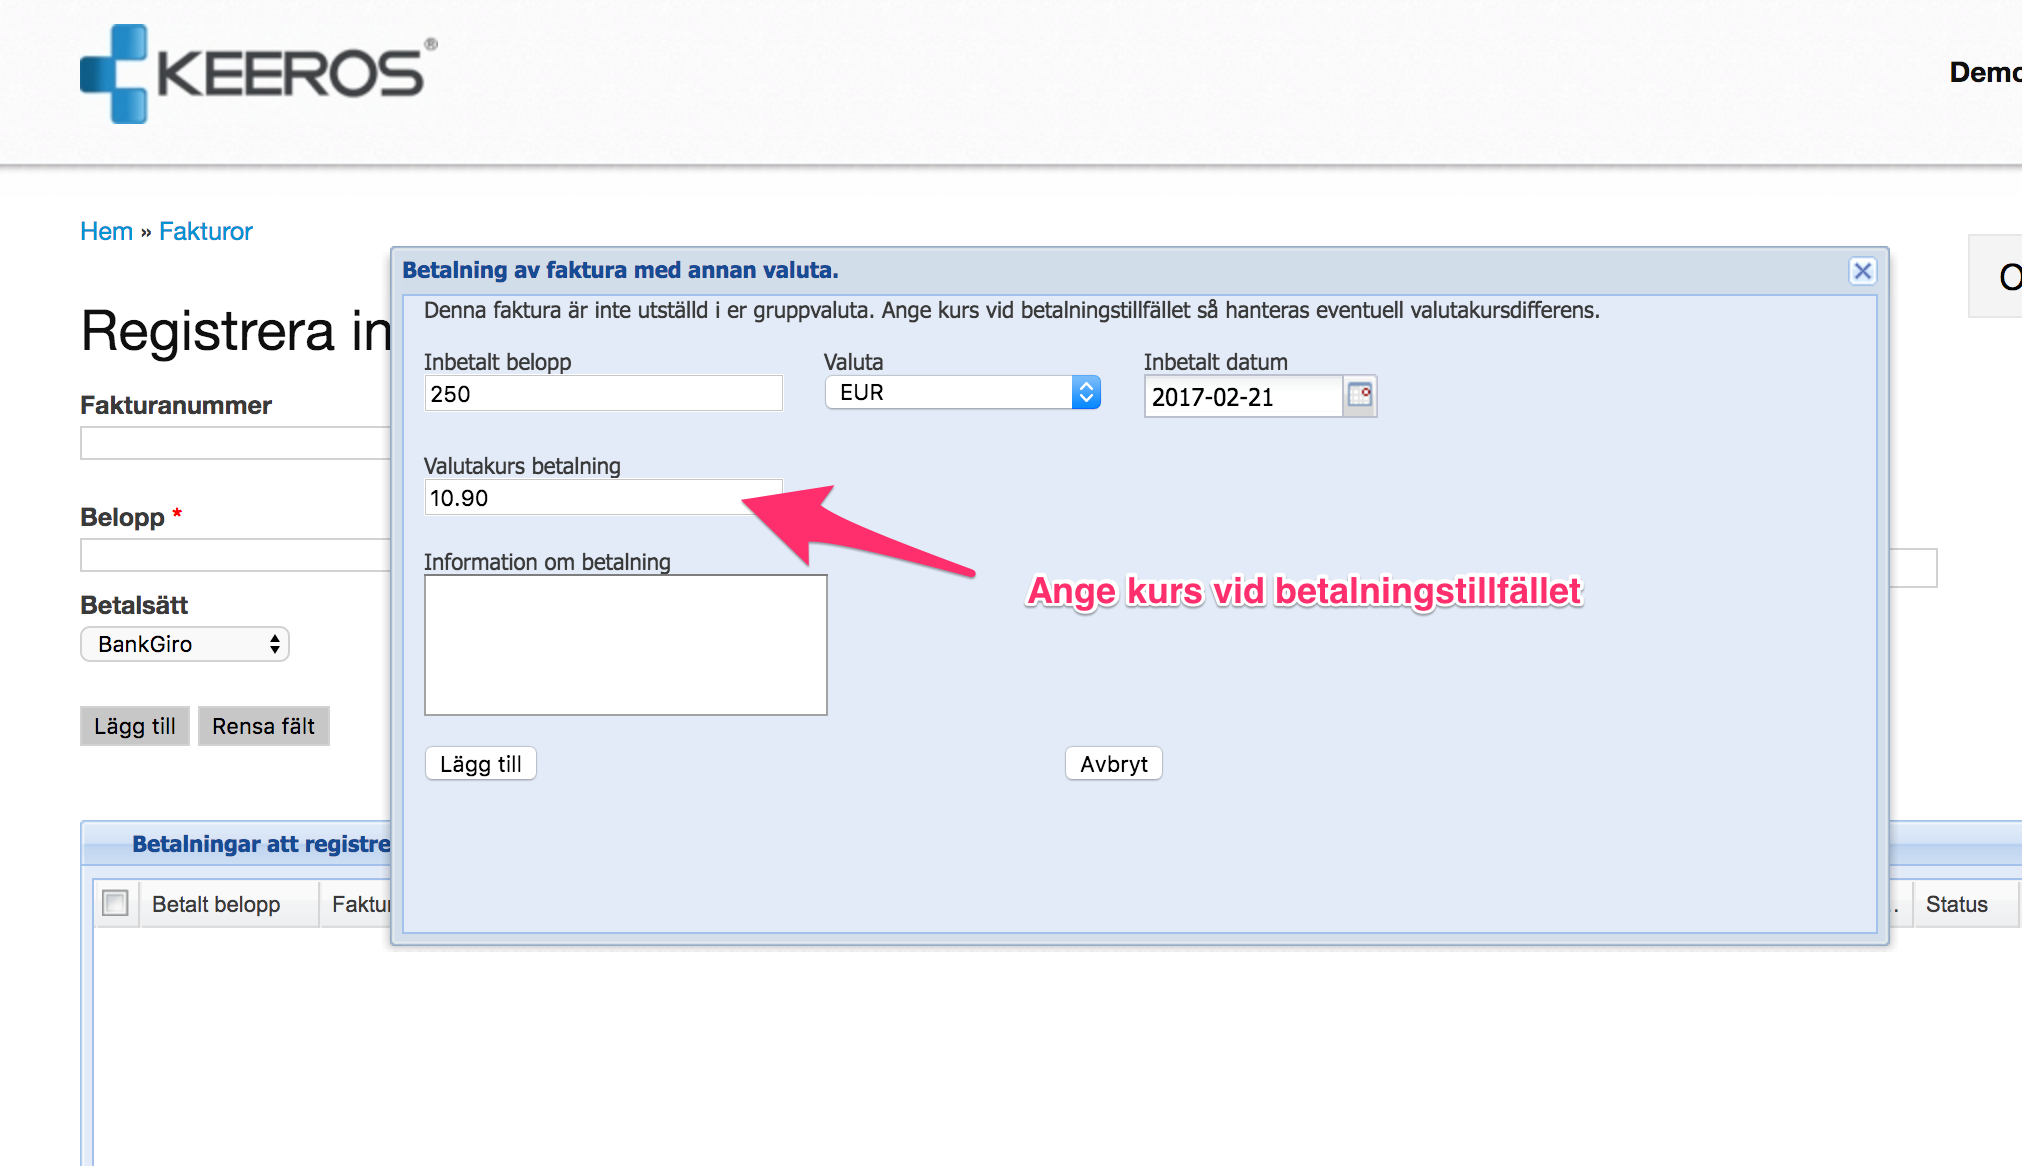This screenshot has width=2022, height=1166.
Task: Click Lägg till below Betalsätt
Action: (134, 726)
